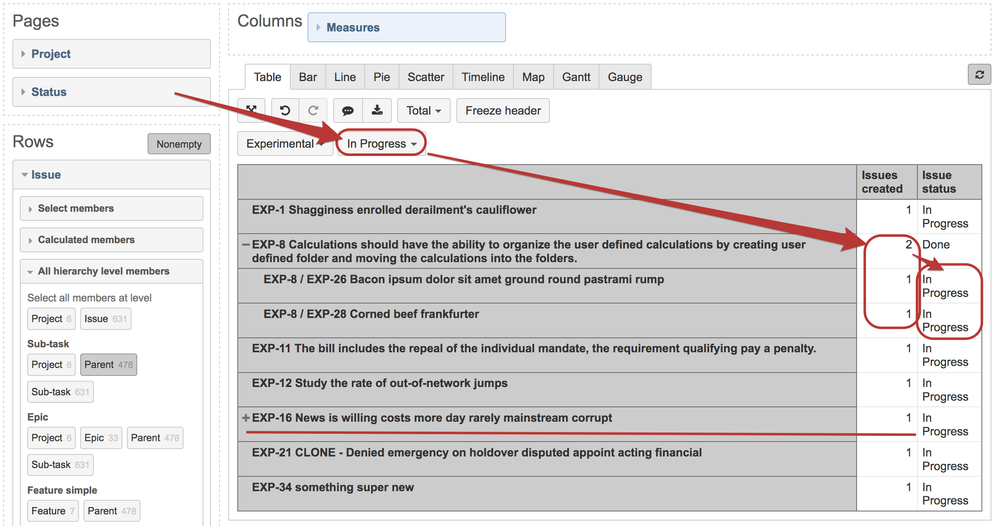Click the refresh icon at top right

(x=980, y=75)
